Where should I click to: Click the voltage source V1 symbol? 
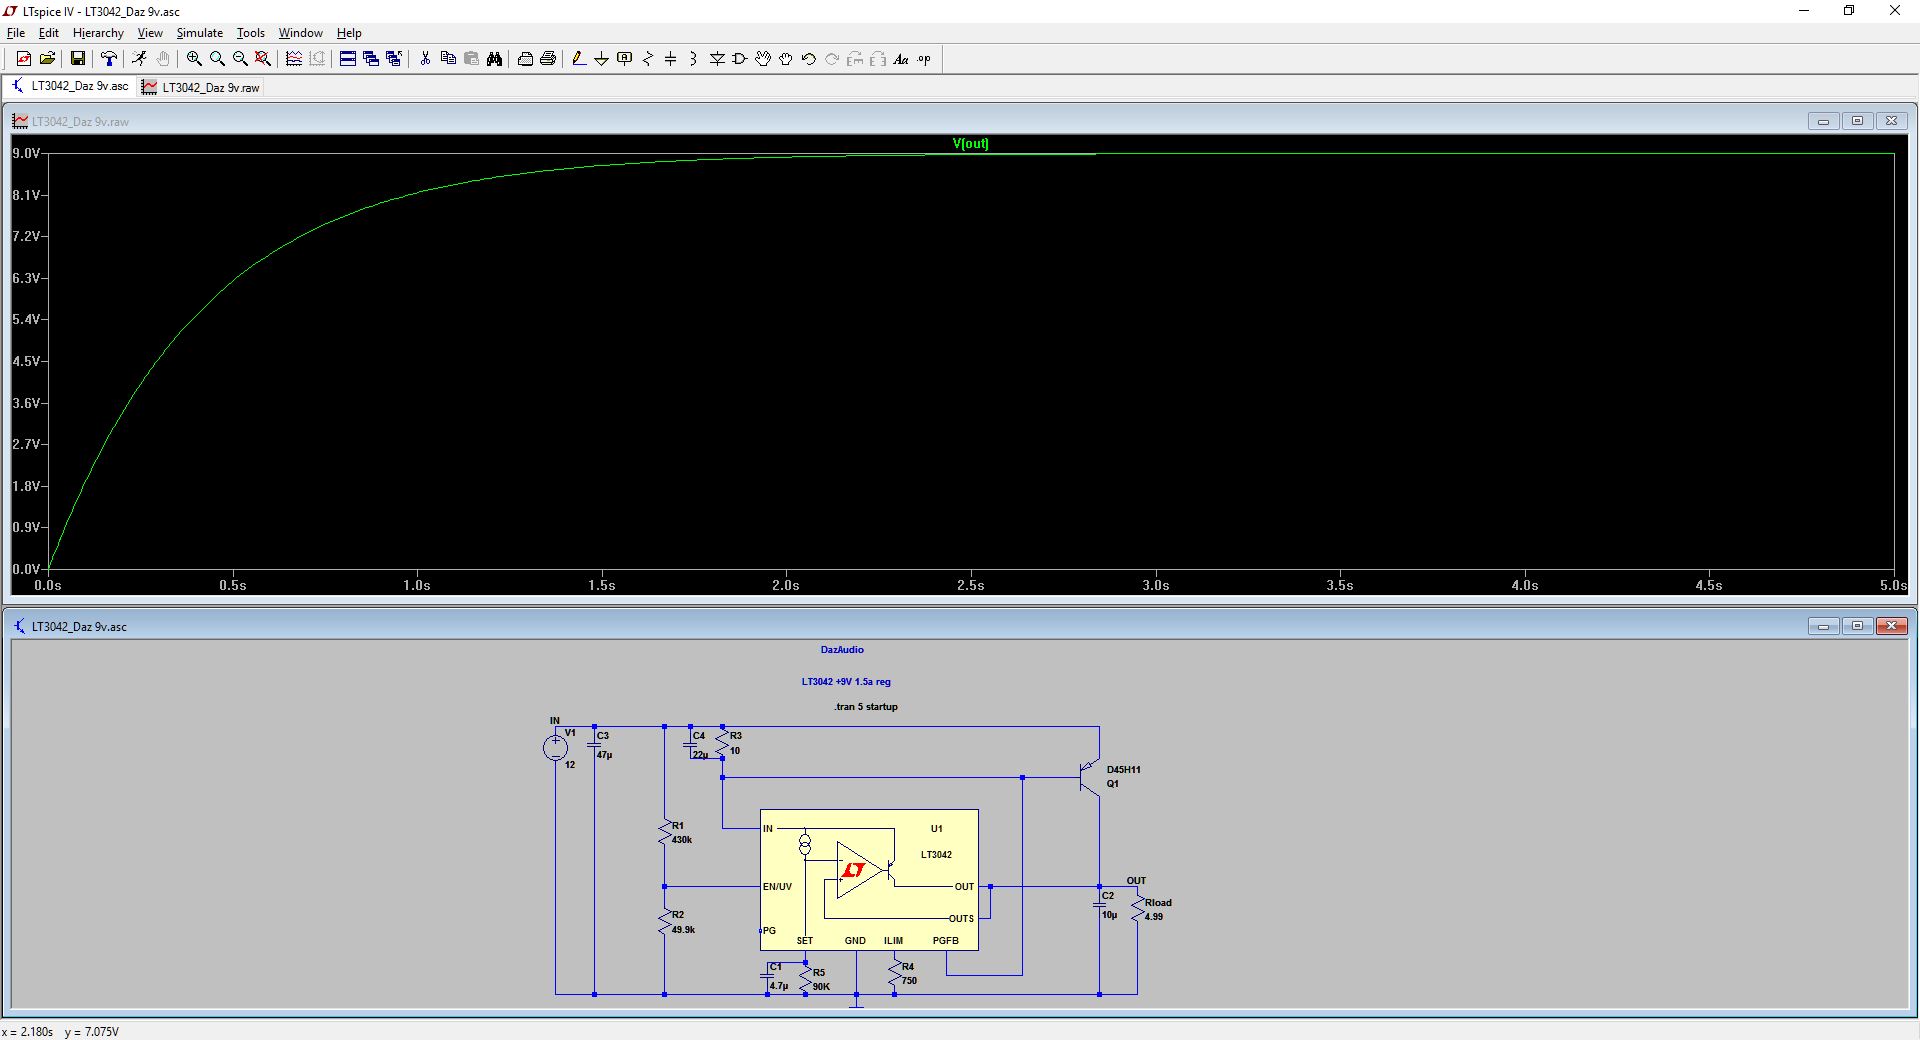pyautogui.click(x=555, y=747)
